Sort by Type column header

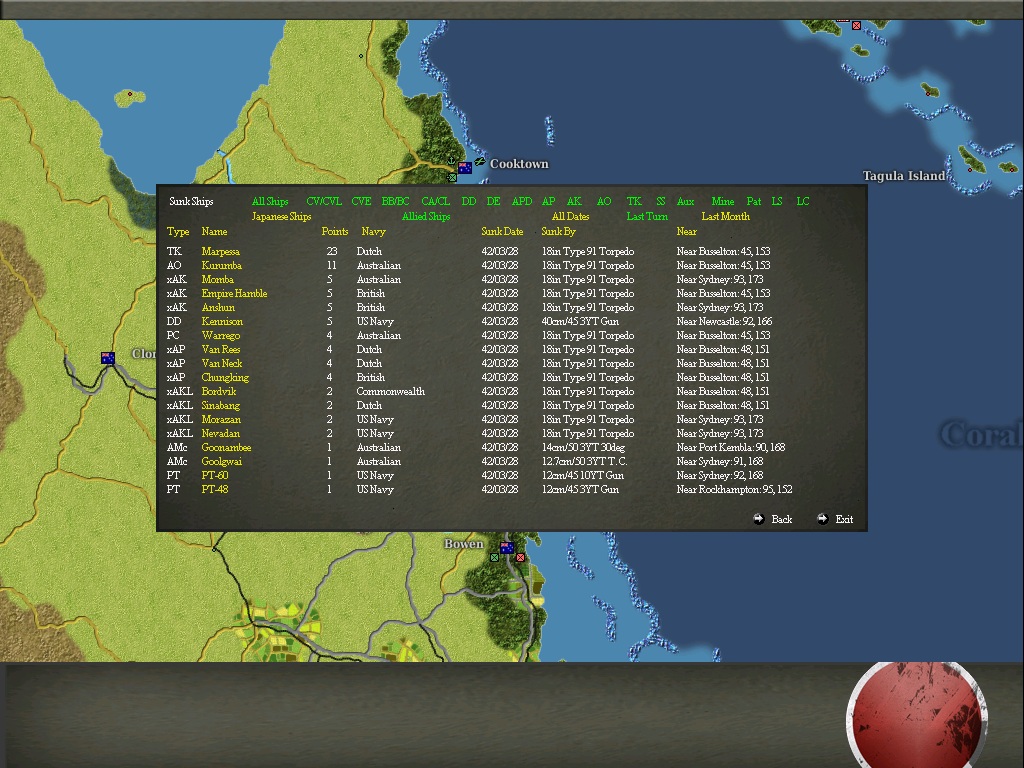178,231
